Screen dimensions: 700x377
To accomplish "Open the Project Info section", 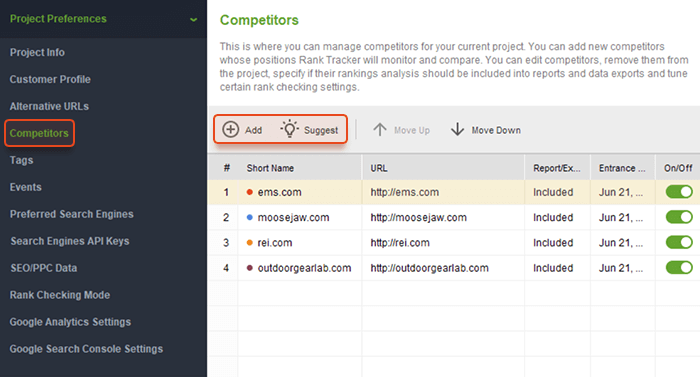I will click(37, 52).
